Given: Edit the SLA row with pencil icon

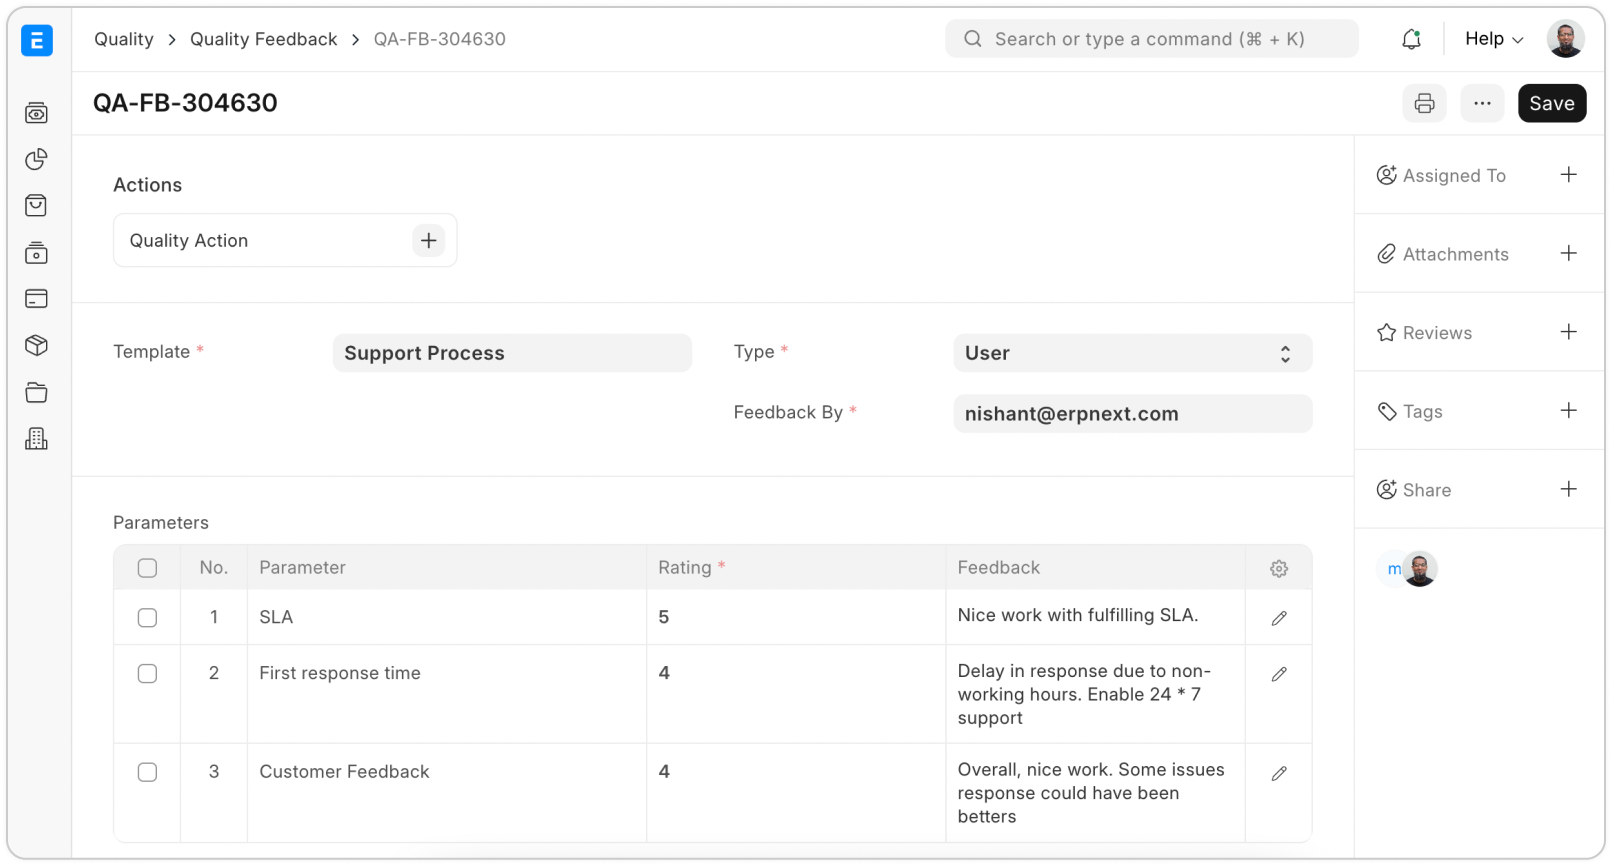Looking at the screenshot, I should pos(1278,618).
